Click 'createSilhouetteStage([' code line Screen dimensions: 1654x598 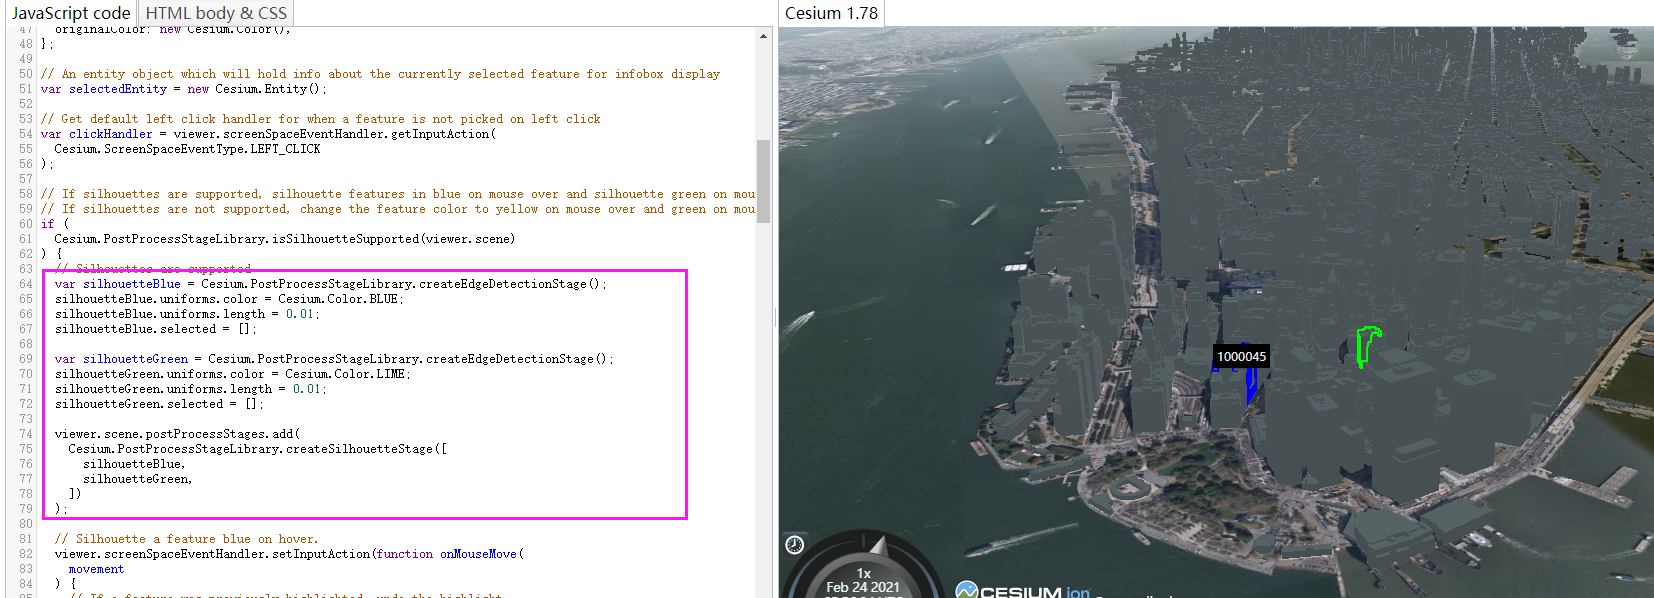(x=258, y=449)
